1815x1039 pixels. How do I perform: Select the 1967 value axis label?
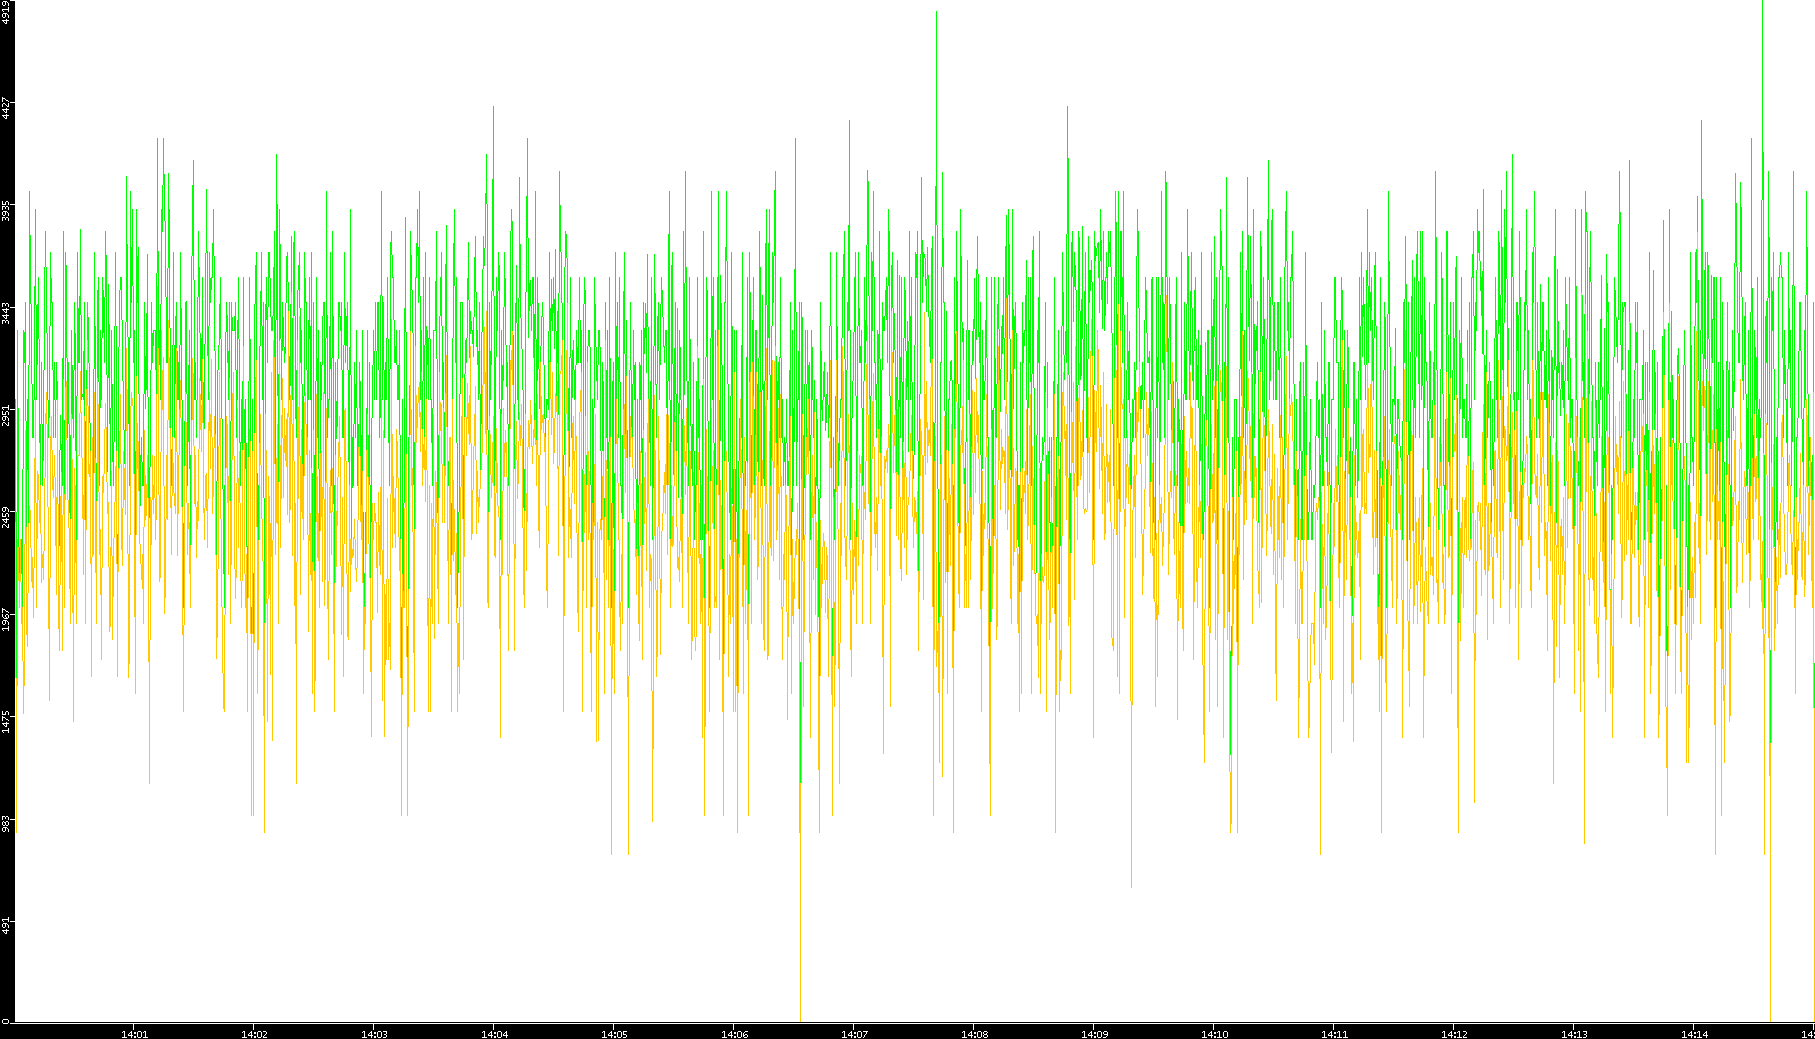[6, 620]
